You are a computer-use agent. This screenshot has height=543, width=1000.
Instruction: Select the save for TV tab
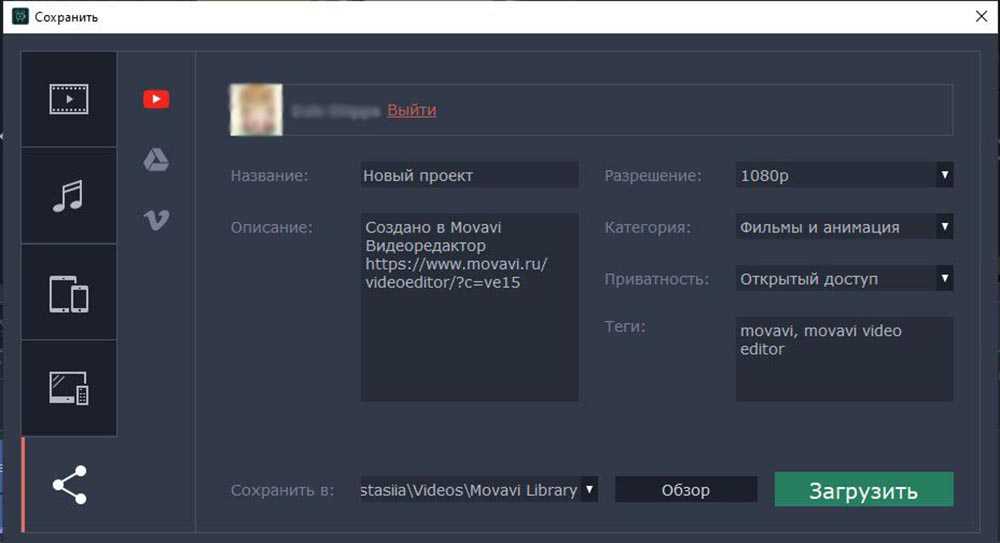pos(69,388)
